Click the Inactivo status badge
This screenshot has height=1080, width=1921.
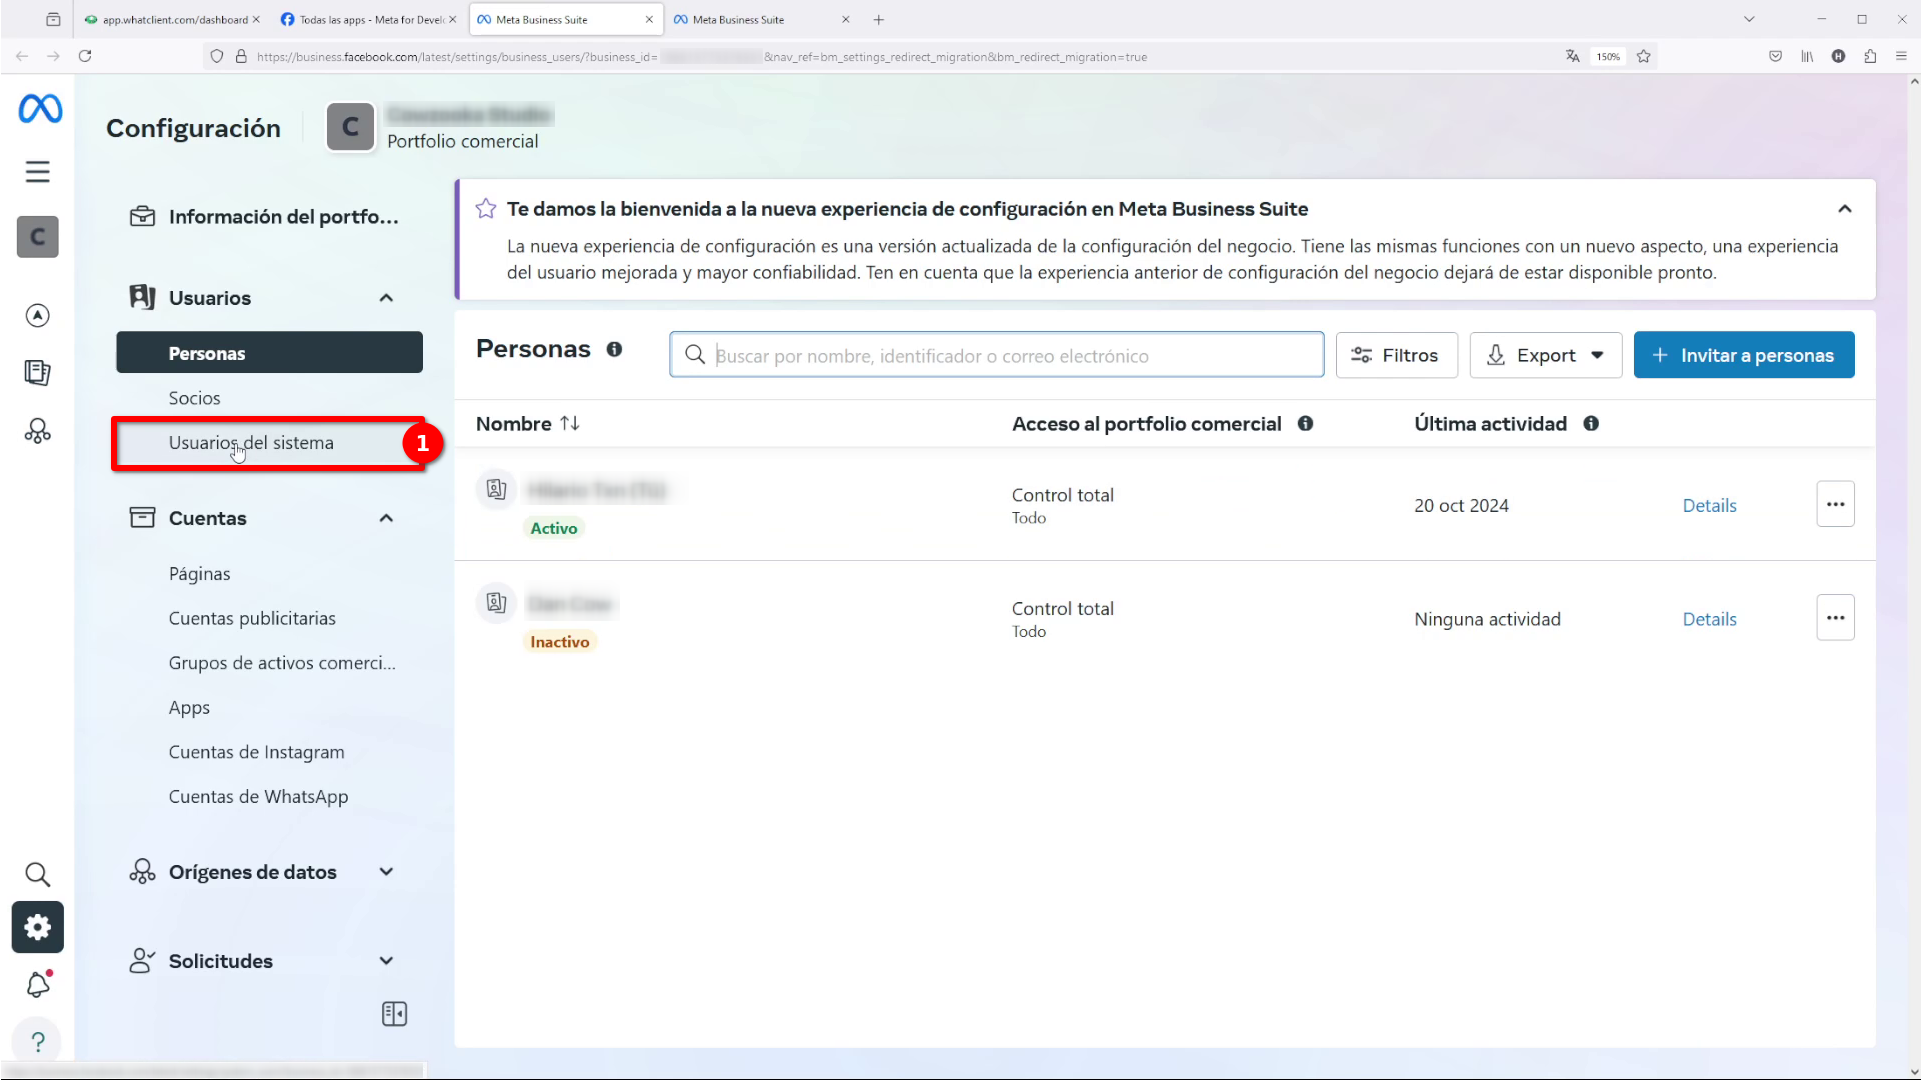click(559, 642)
